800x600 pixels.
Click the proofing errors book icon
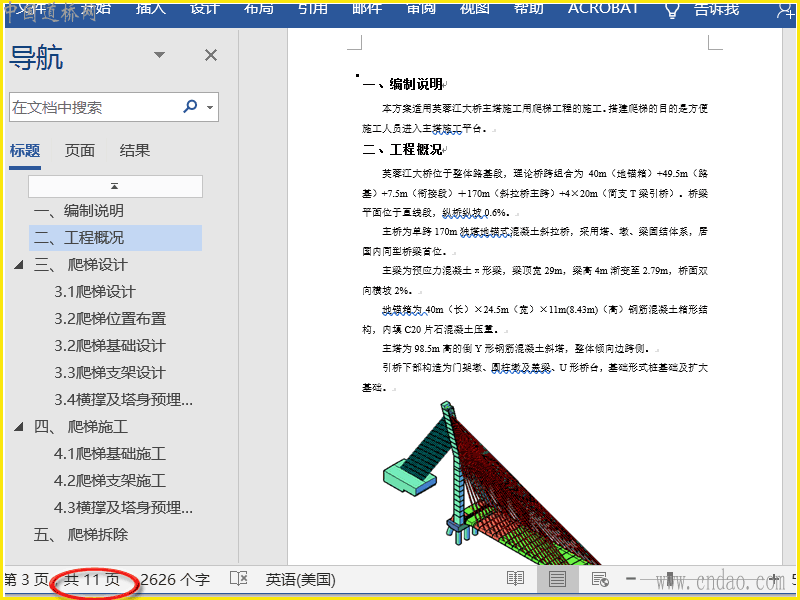click(238, 579)
